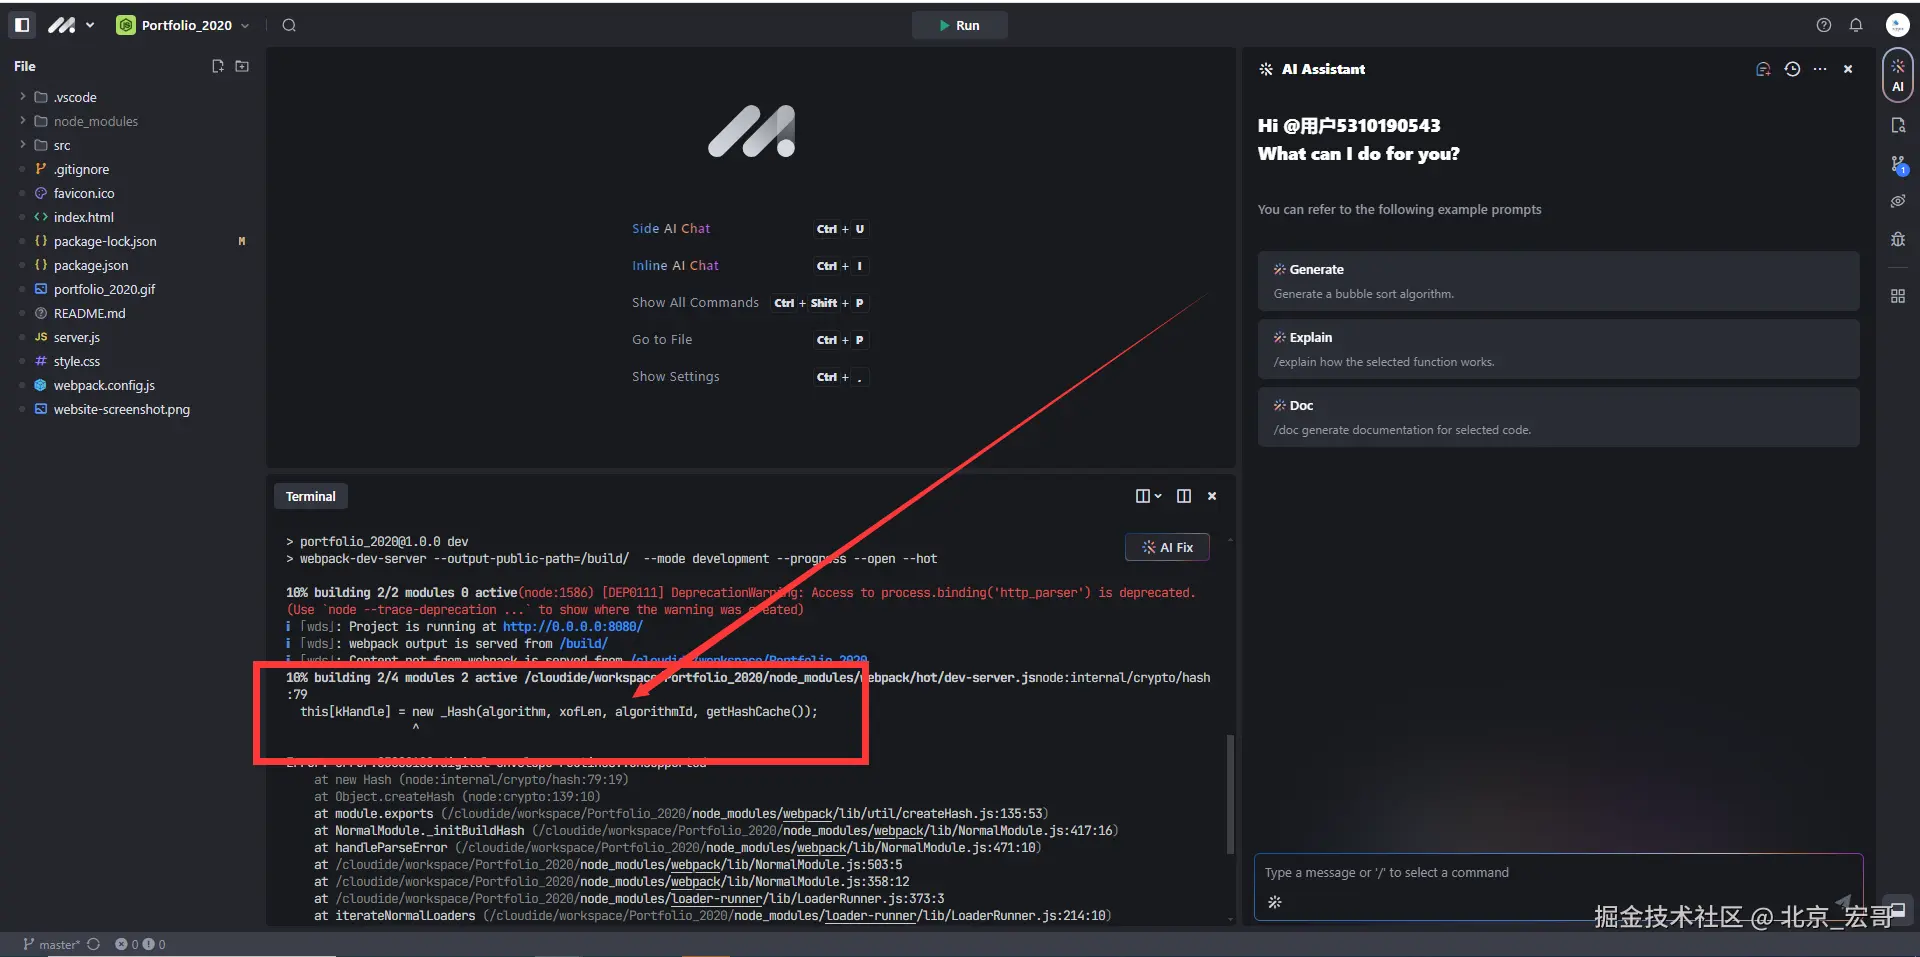Open the debug bug icon in right sidebar
1920x957 pixels.
[1898, 240]
